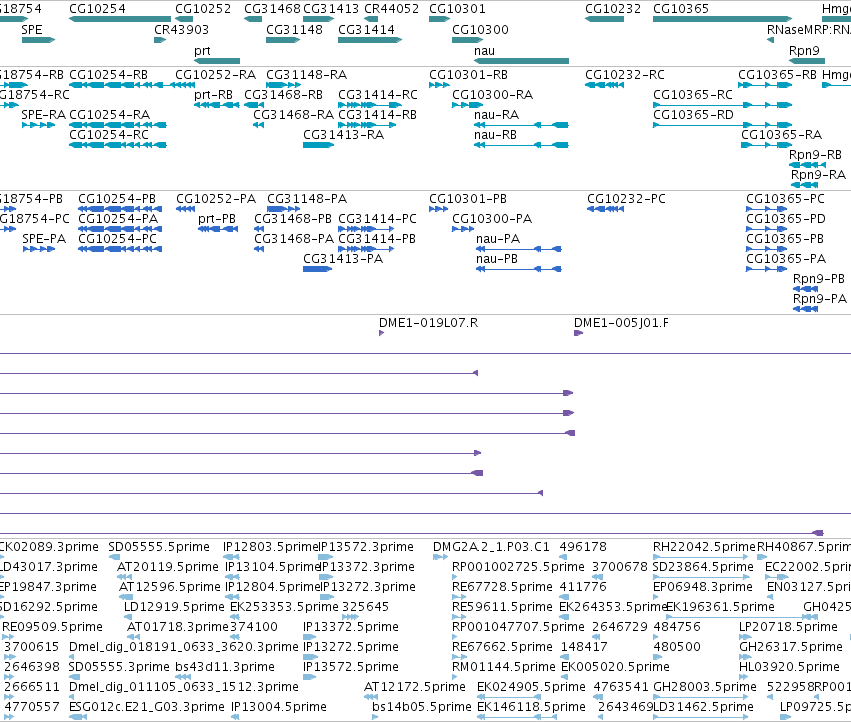
Task: Click the SPE gene label
Action: click(31, 29)
